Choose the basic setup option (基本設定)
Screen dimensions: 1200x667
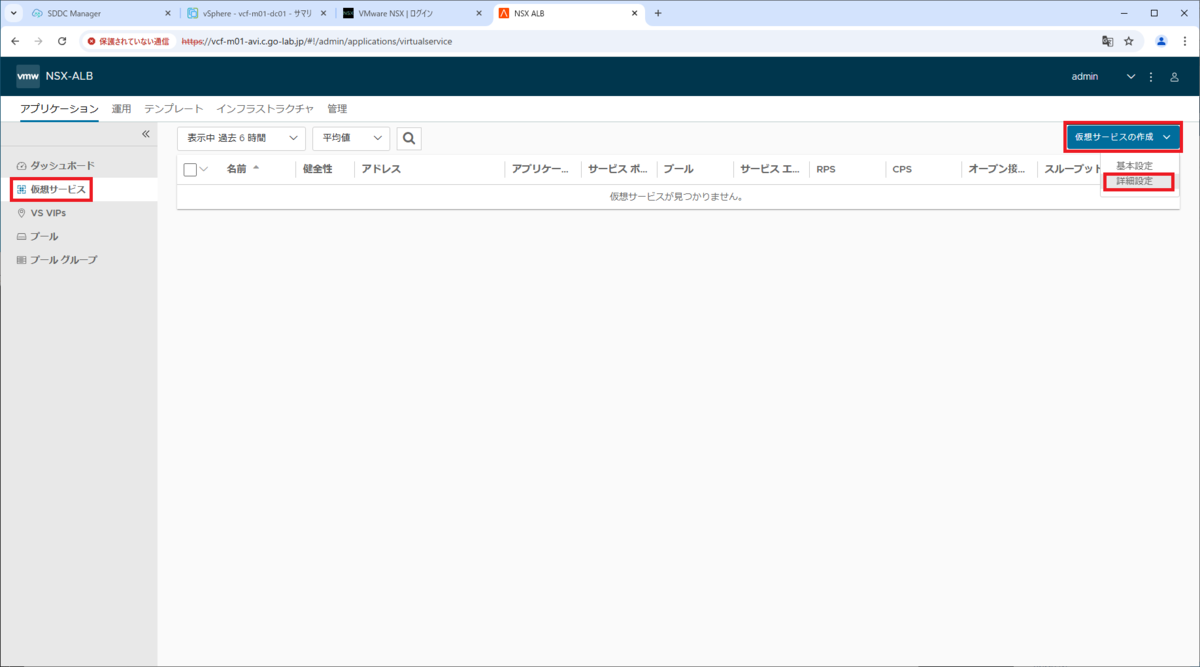click(x=1134, y=166)
